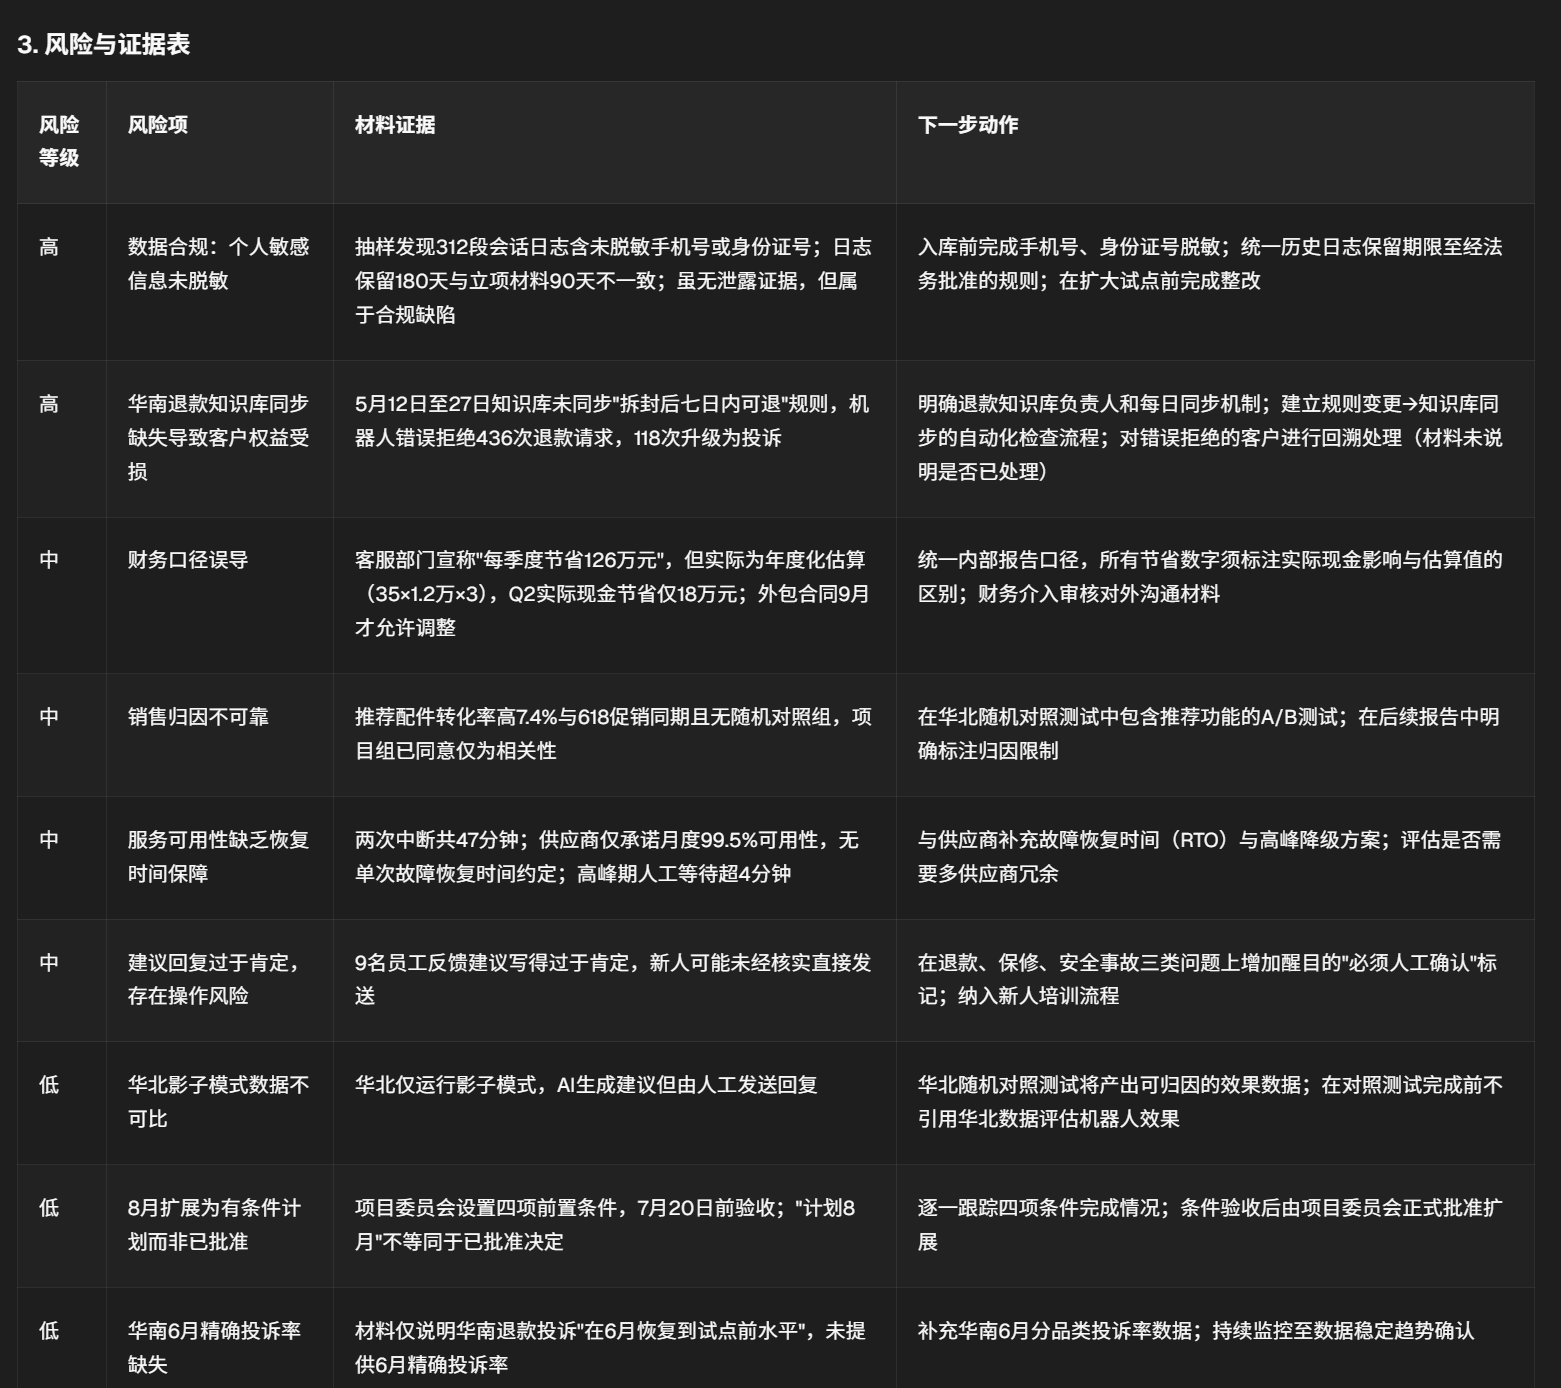Select the "风险等级" column header

[x=59, y=141]
